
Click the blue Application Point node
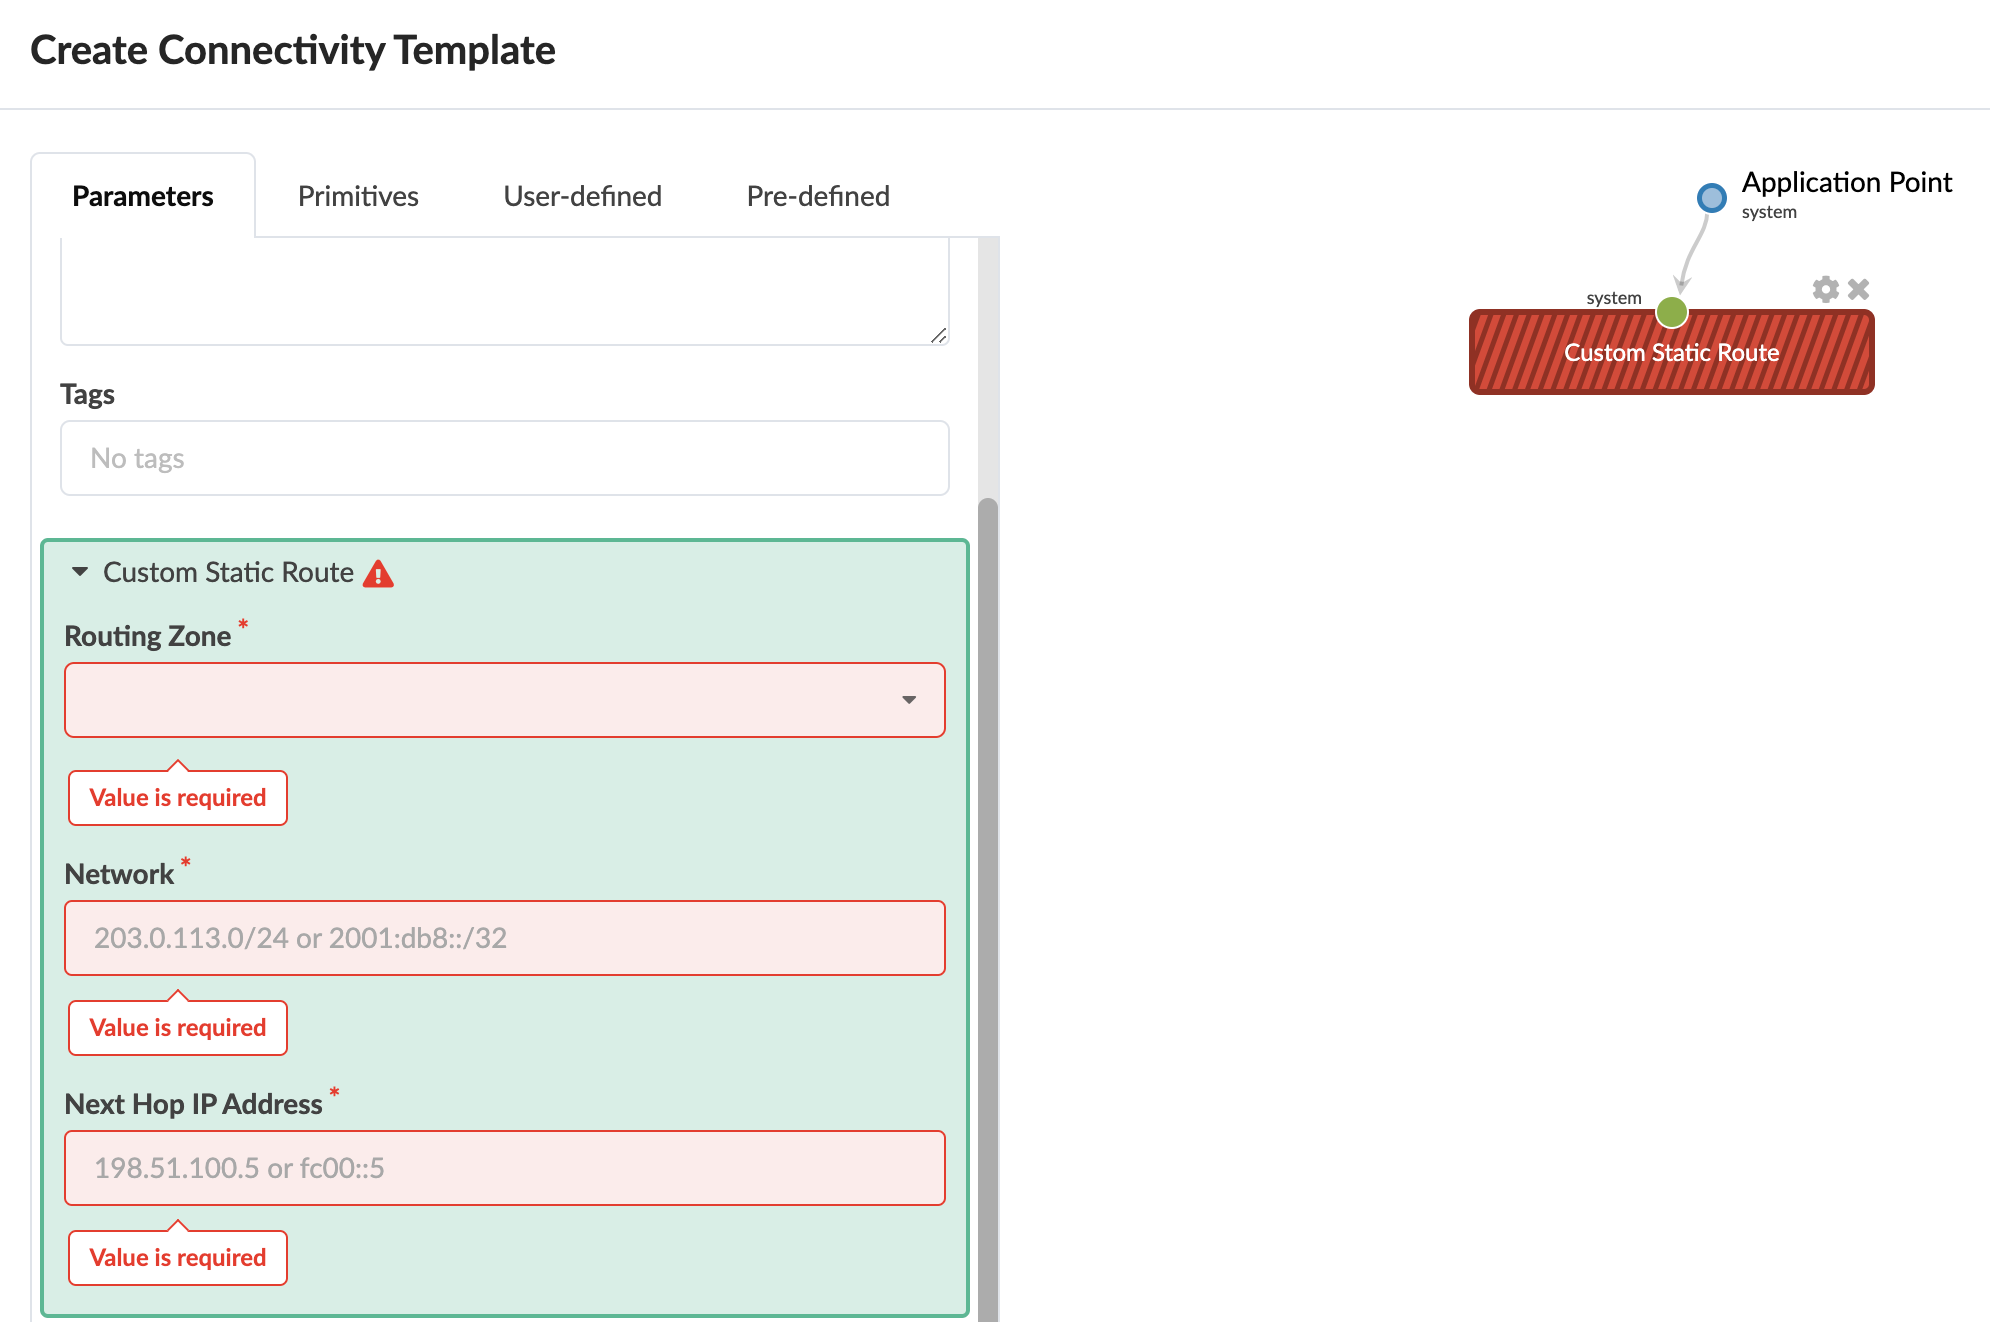(x=1711, y=197)
